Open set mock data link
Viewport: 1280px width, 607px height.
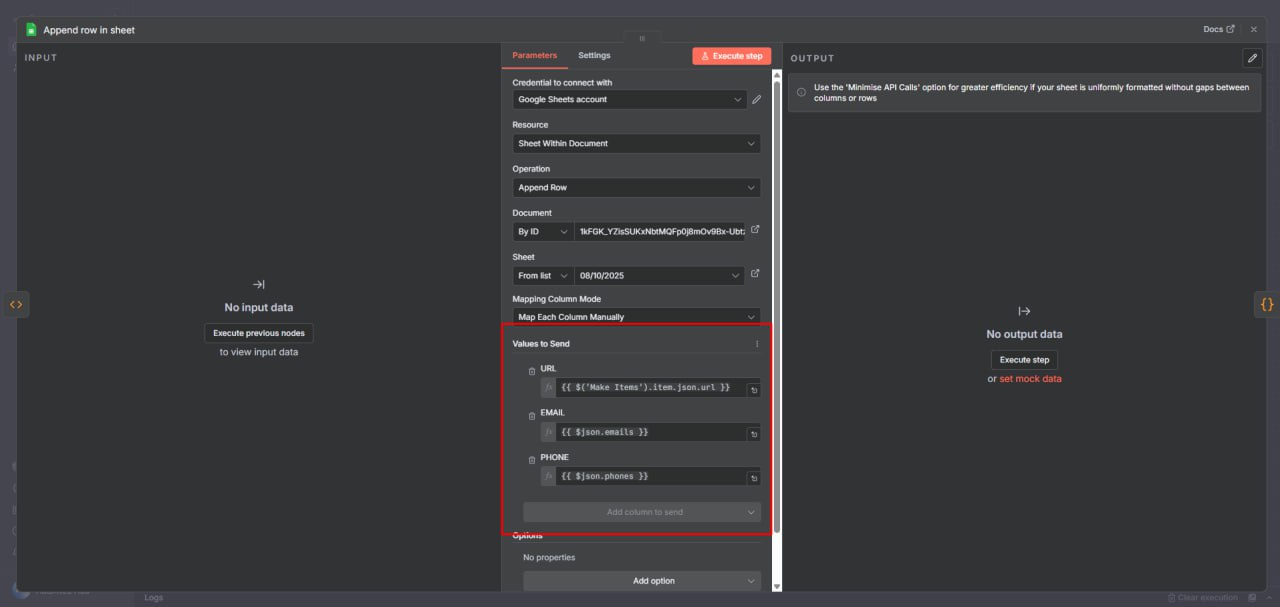(1031, 379)
